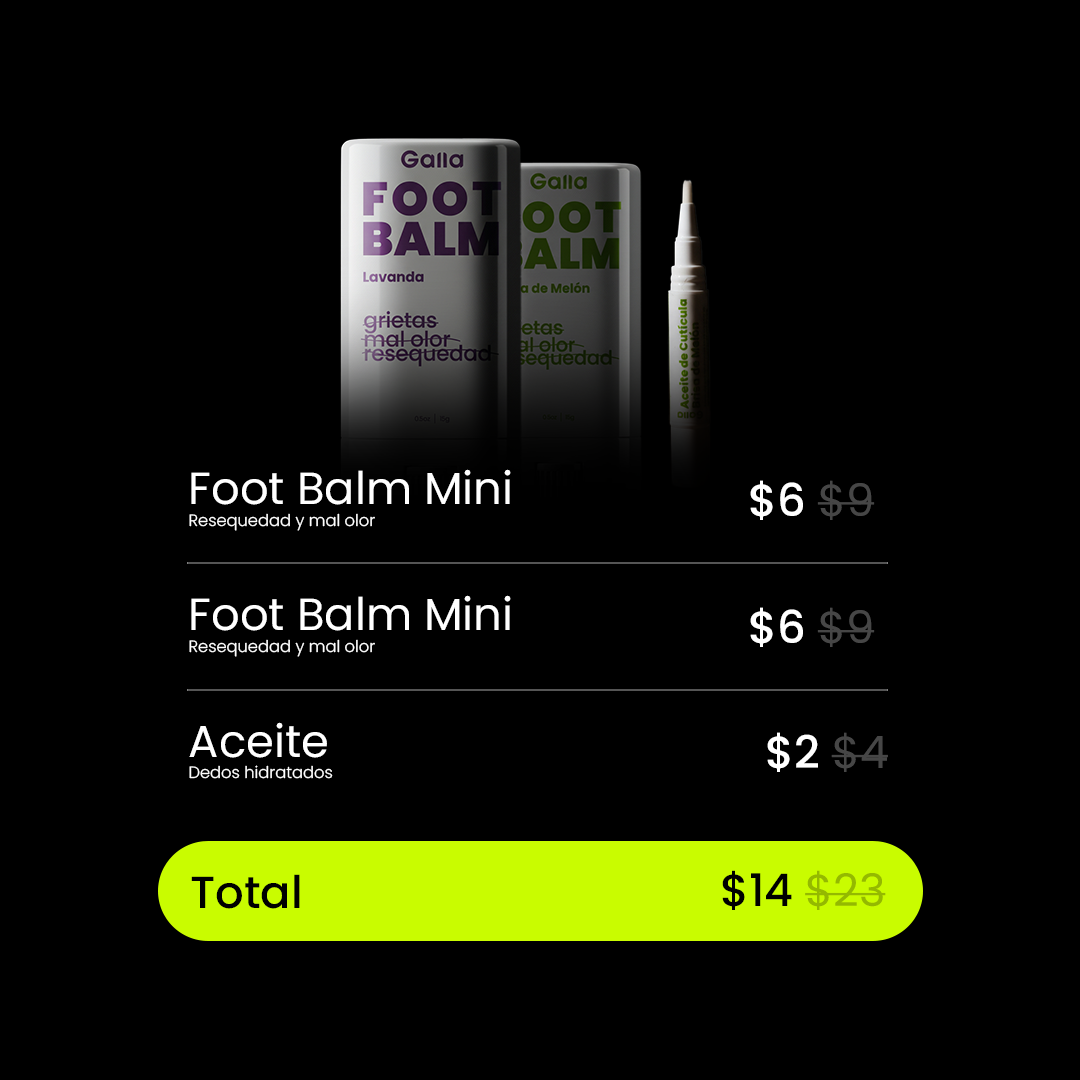Click the first Resequedad y mal olor subtitle
The height and width of the screenshot is (1080, 1080).
click(x=282, y=521)
